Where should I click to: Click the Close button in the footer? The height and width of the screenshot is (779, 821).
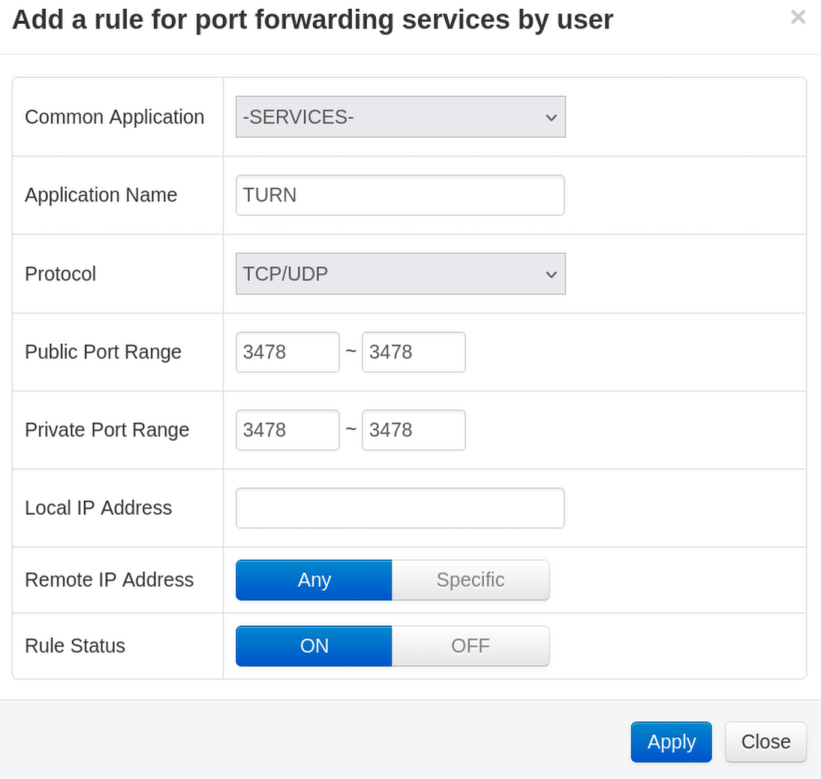click(765, 742)
